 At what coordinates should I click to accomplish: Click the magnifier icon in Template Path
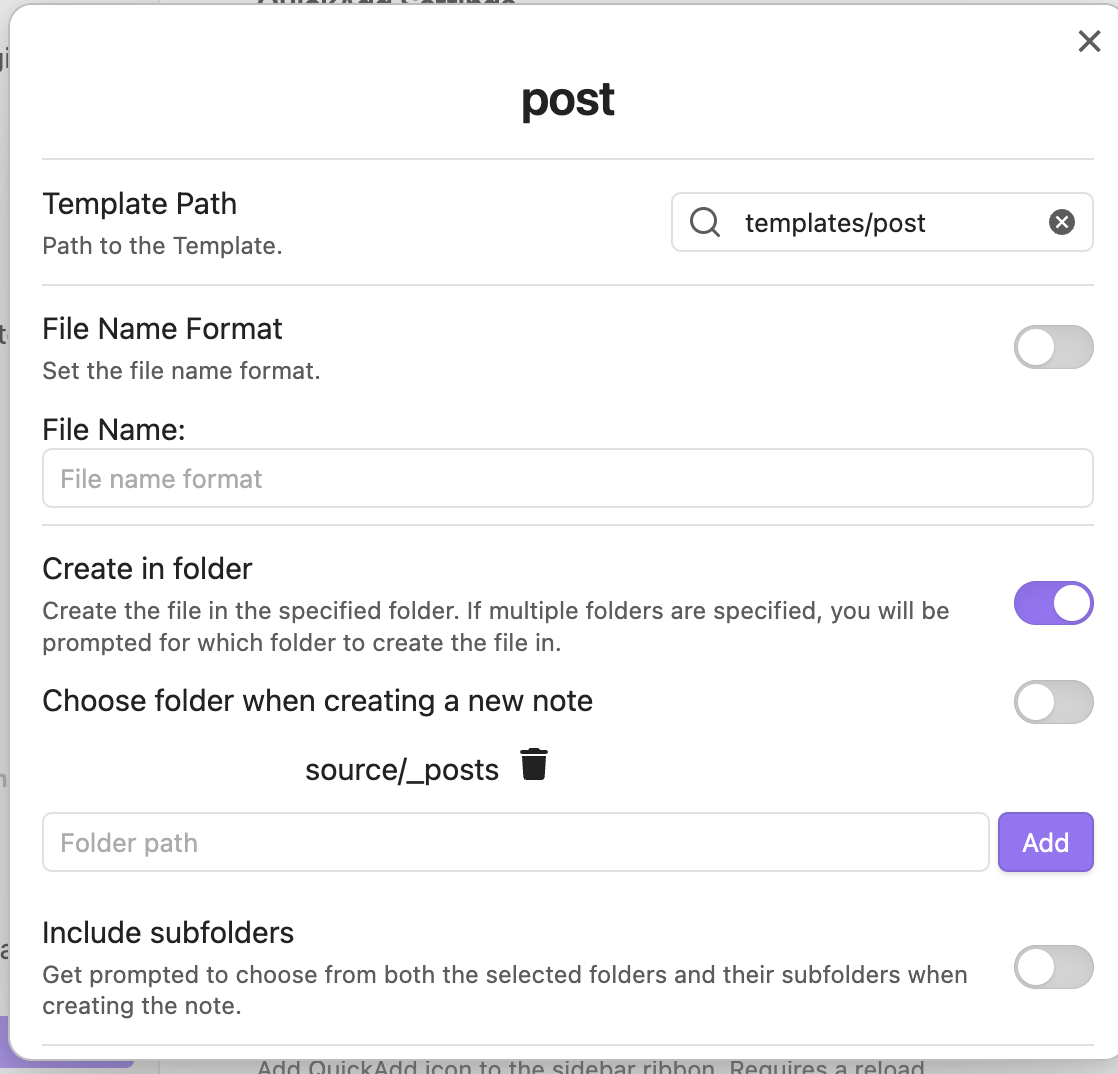click(x=705, y=222)
